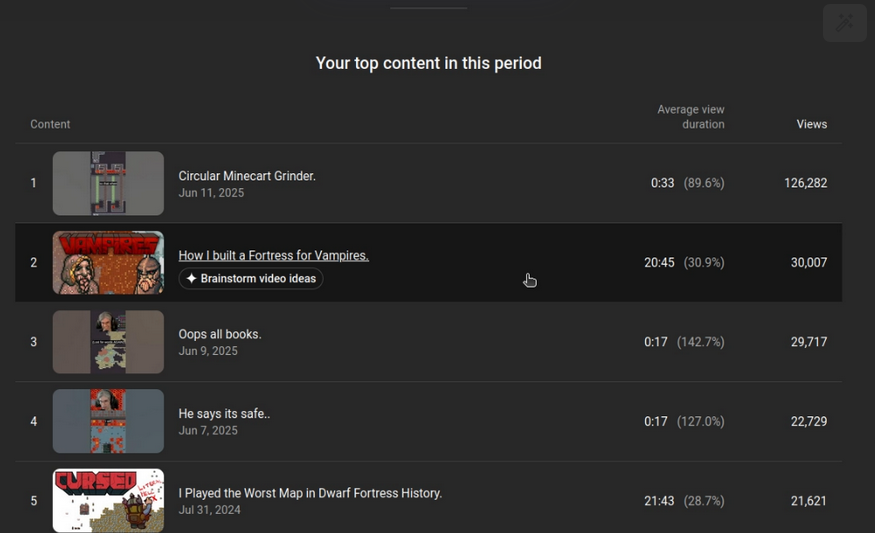Image resolution: width=875 pixels, height=533 pixels.
Task: Open How I built a Fortress for Vampires link
Action: [x=273, y=255]
